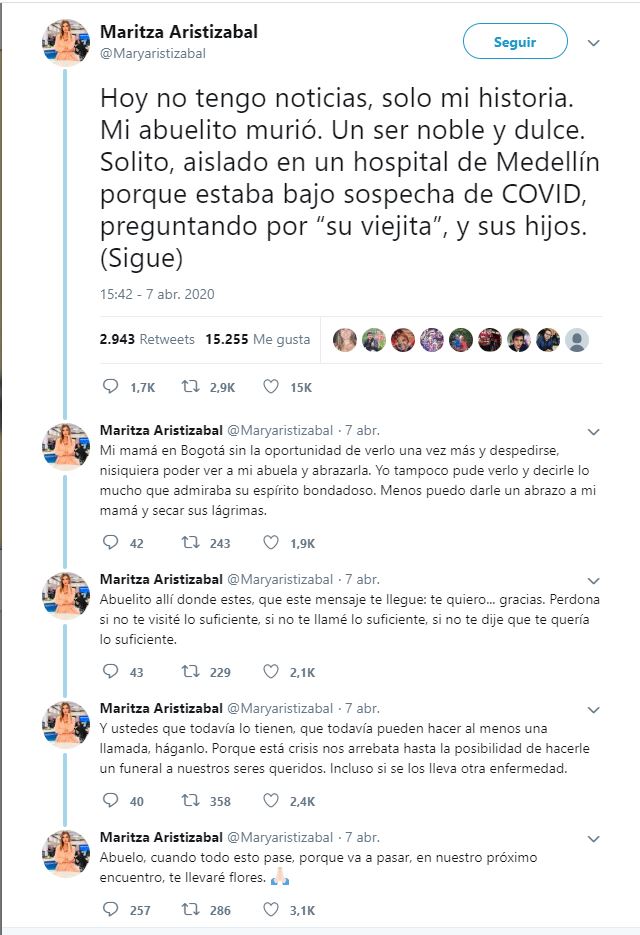Open options chevron on the 'Abuelo, cuando' tweet

(593, 838)
